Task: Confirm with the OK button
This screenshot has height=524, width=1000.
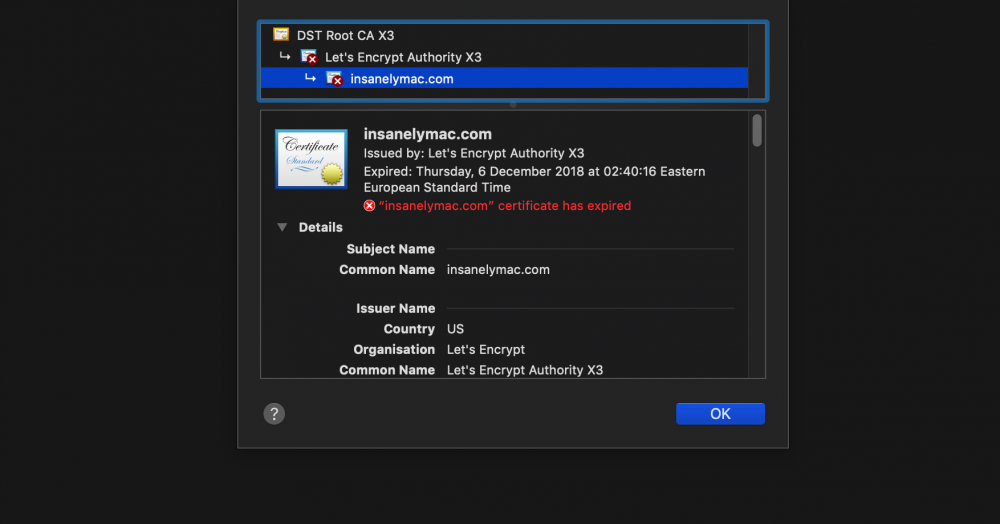Action: point(720,414)
